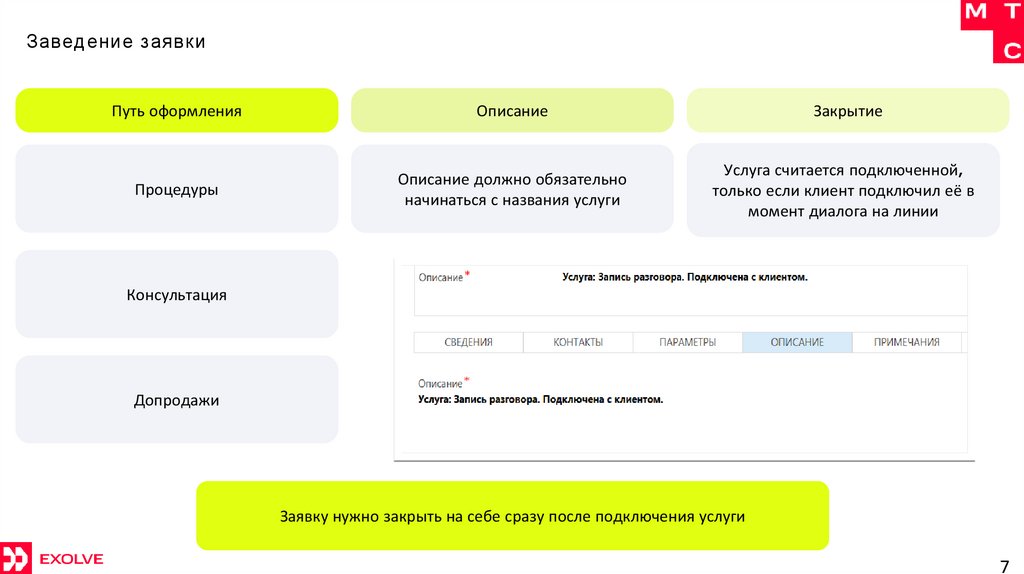Click the title Заведение заявки
The height and width of the screenshot is (574, 1024).
116,41
